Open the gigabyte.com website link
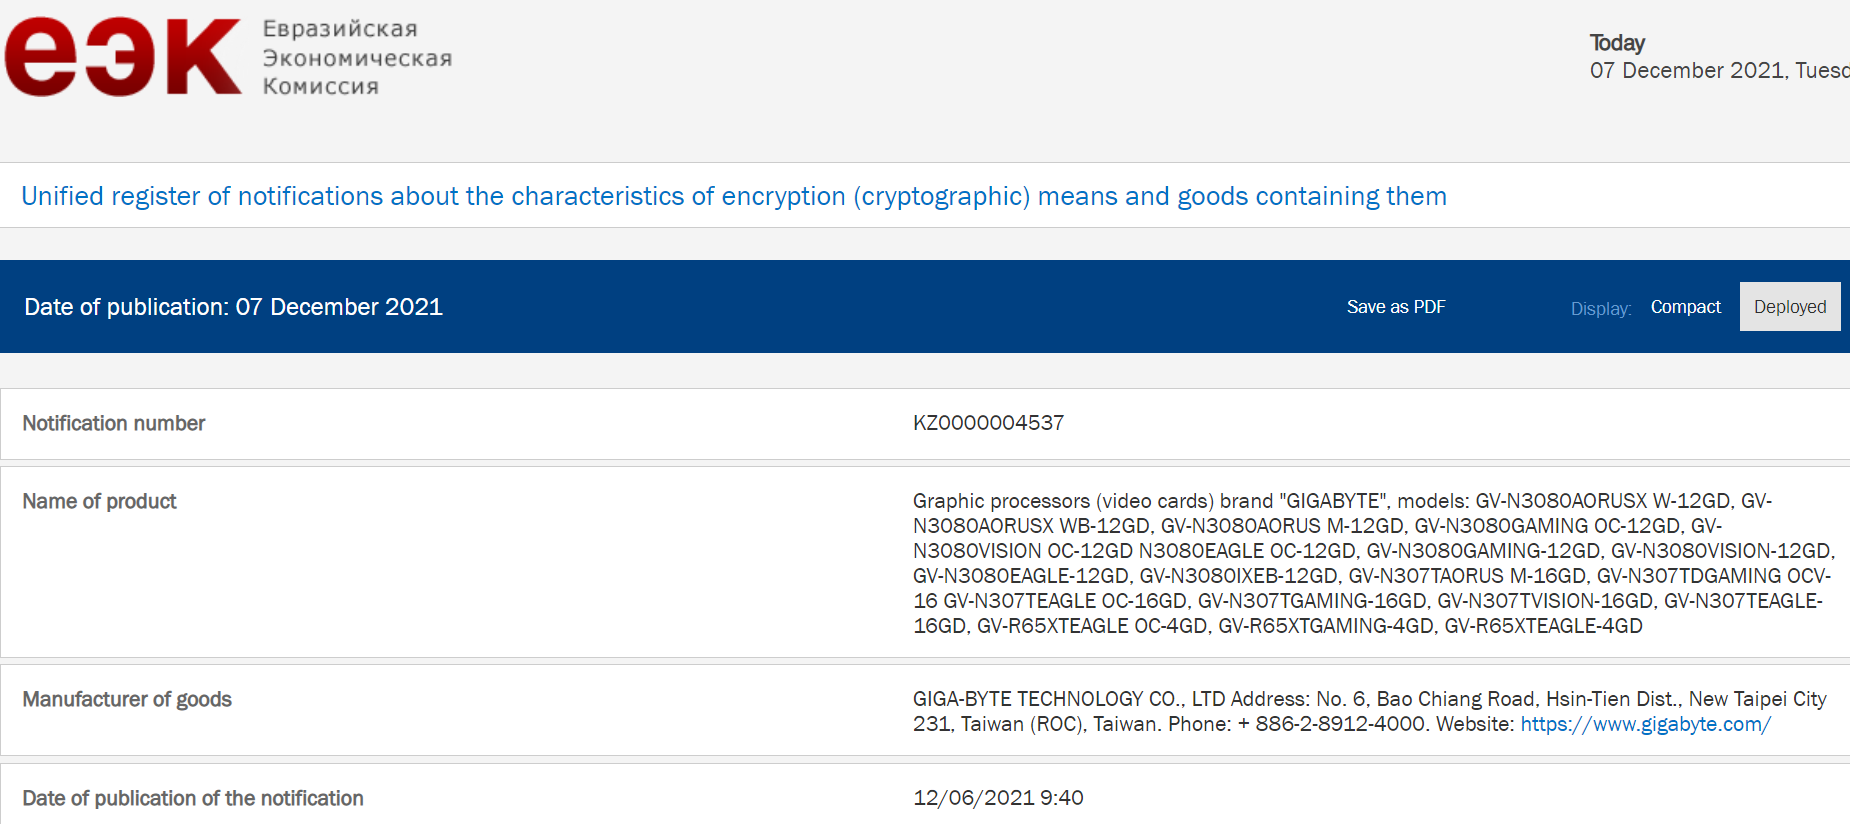Image resolution: width=1850 pixels, height=824 pixels. (x=1645, y=724)
